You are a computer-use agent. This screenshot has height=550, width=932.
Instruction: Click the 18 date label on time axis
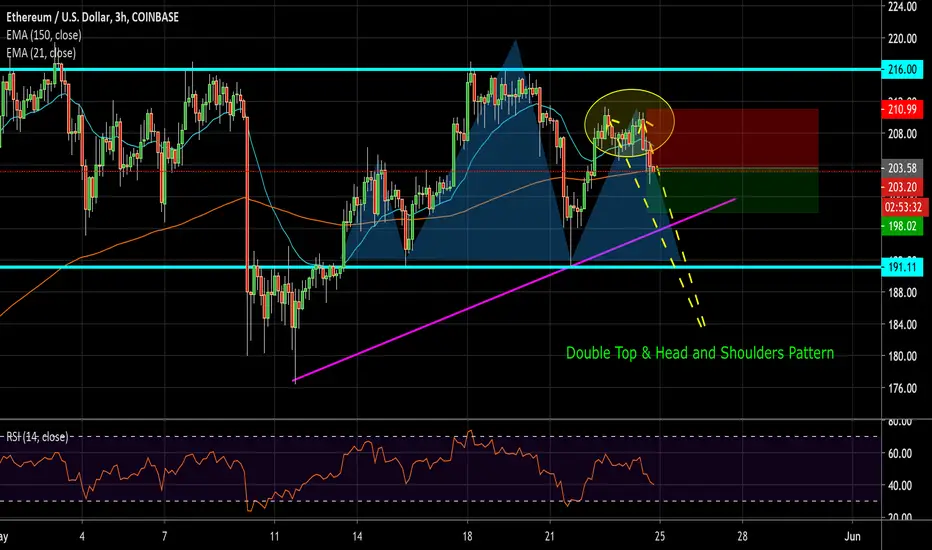[467, 536]
